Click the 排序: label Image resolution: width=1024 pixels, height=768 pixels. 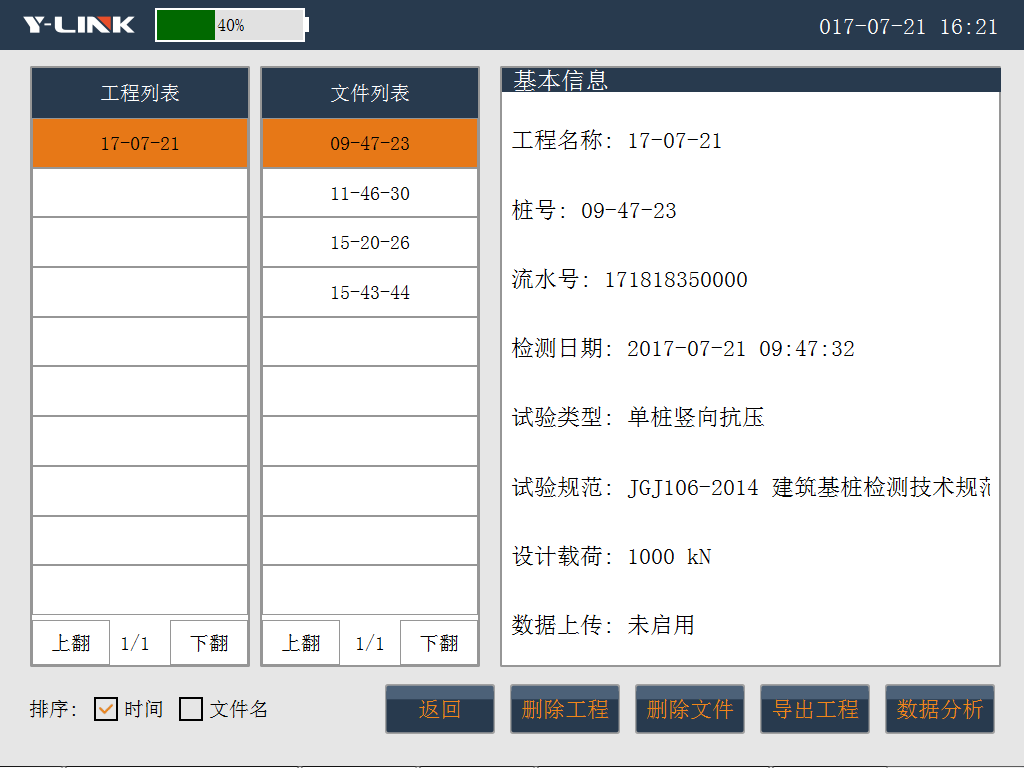pyautogui.click(x=53, y=709)
